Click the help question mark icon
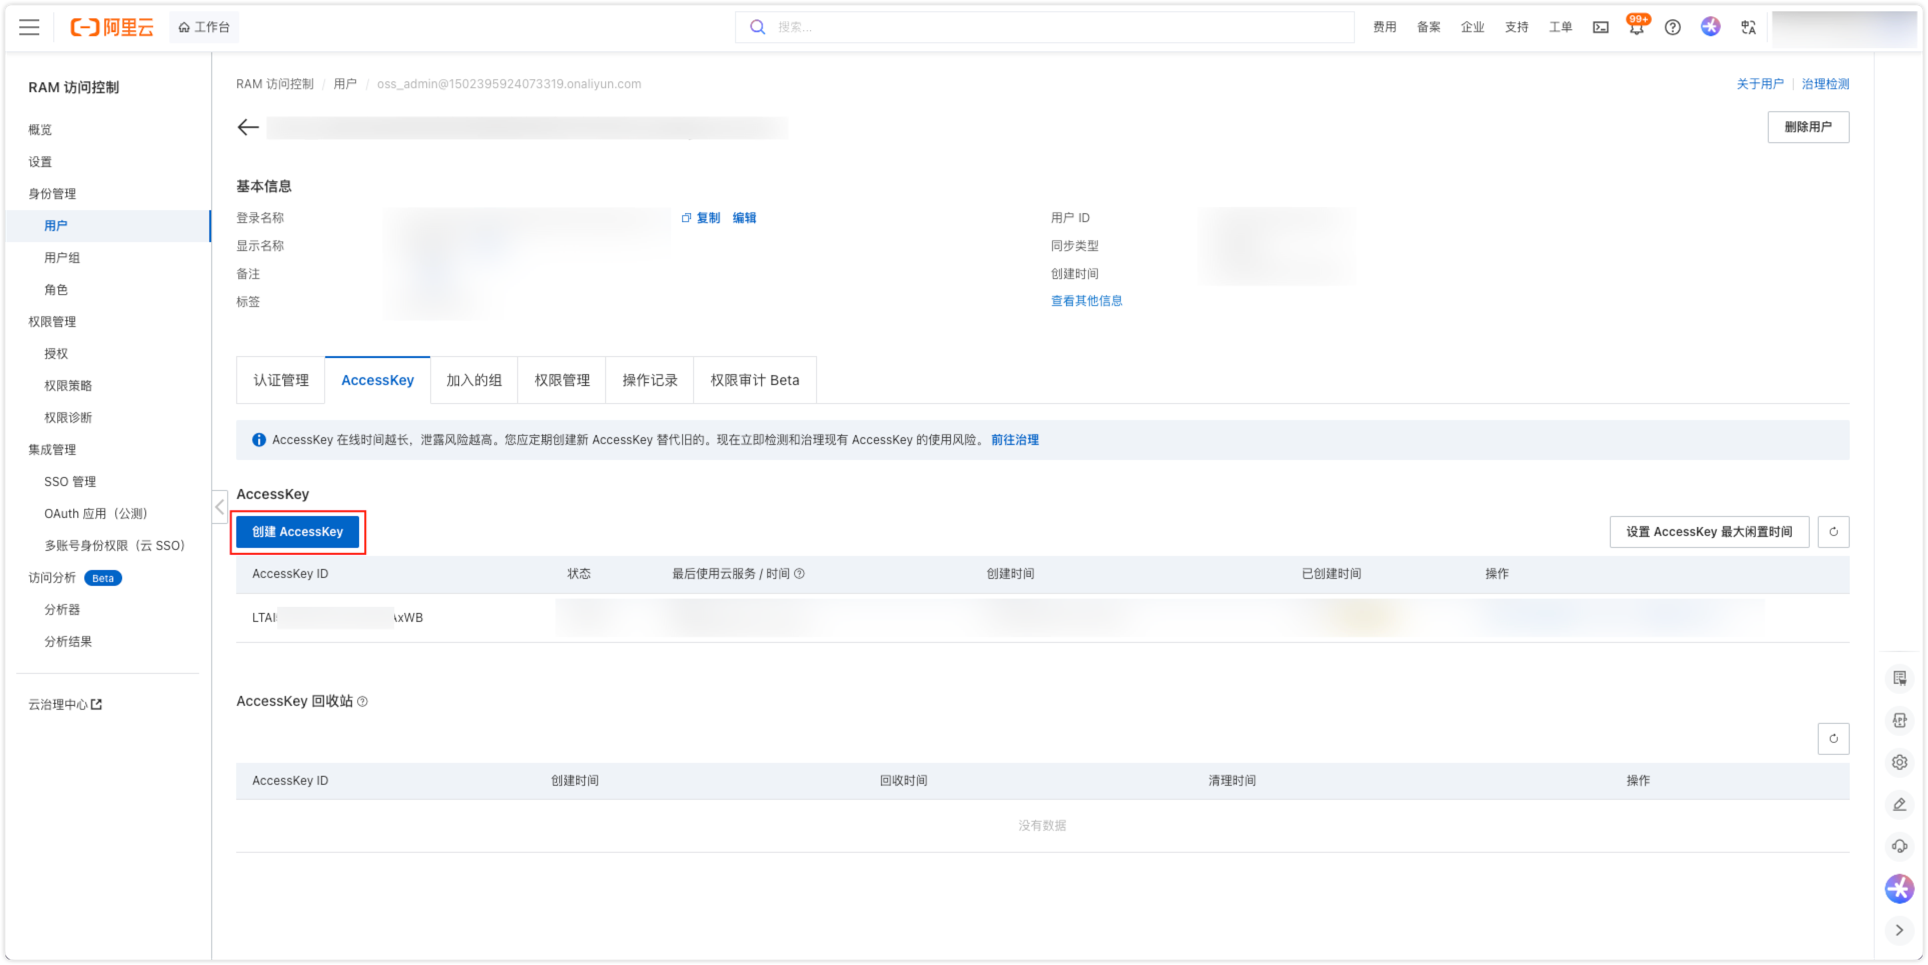Screen dimensions: 1928x965 tap(1672, 27)
